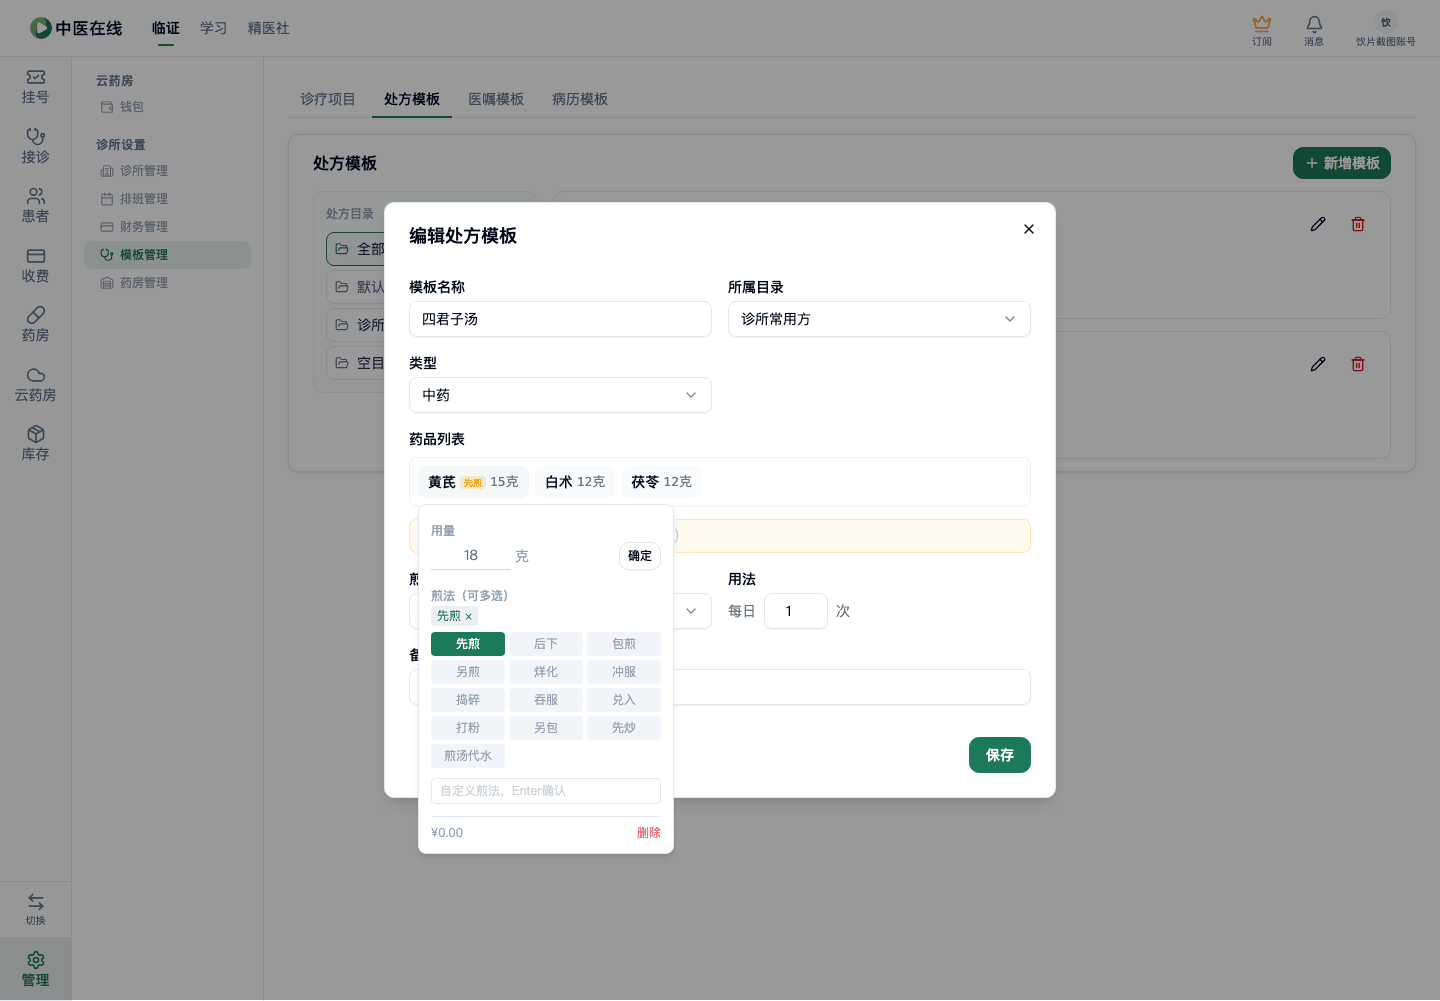Open the 类型 中药 dropdown
The height and width of the screenshot is (1001, 1440).
[560, 395]
